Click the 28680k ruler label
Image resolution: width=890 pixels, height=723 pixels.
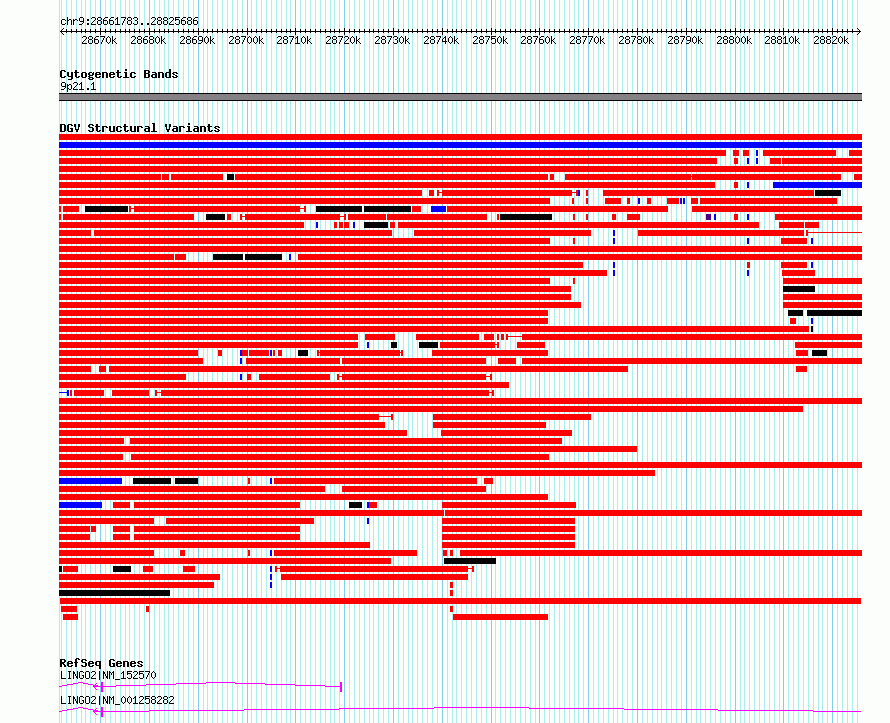[x=148, y=40]
